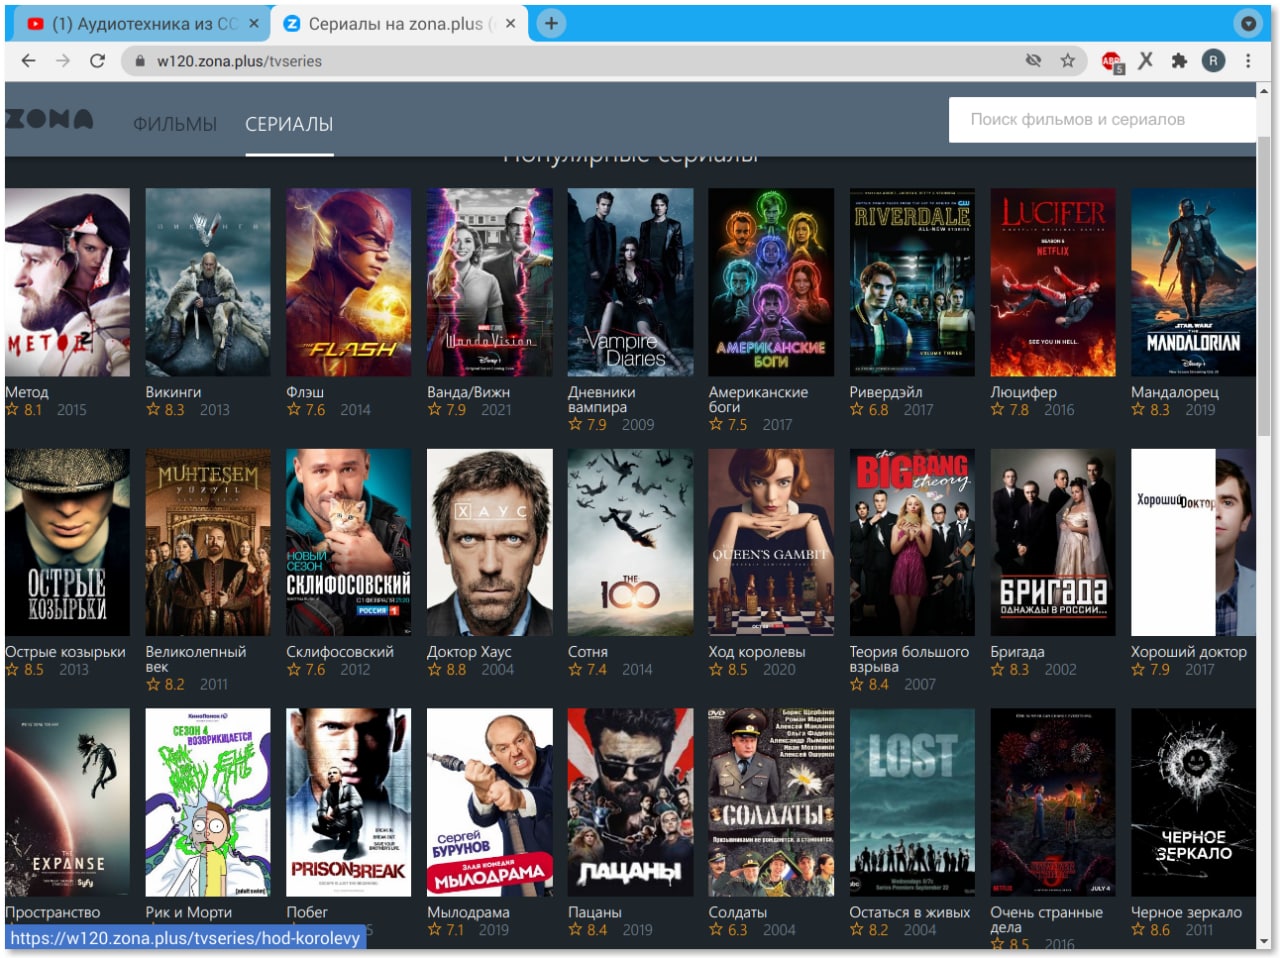The image size is (1280, 958).
Task: Open the browser tab search dropdown
Action: (1248, 23)
